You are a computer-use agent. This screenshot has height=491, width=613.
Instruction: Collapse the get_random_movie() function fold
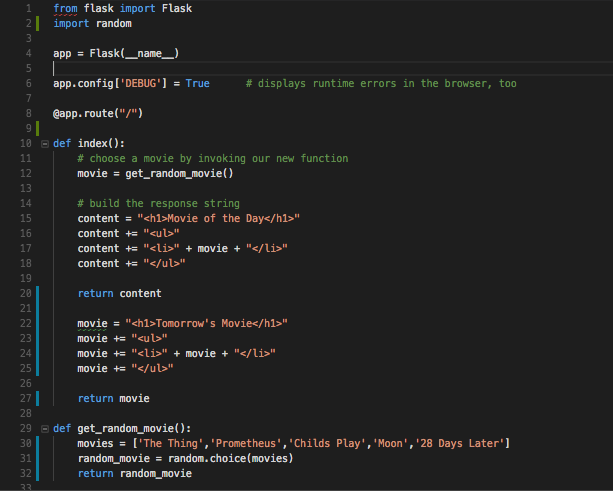45,429
